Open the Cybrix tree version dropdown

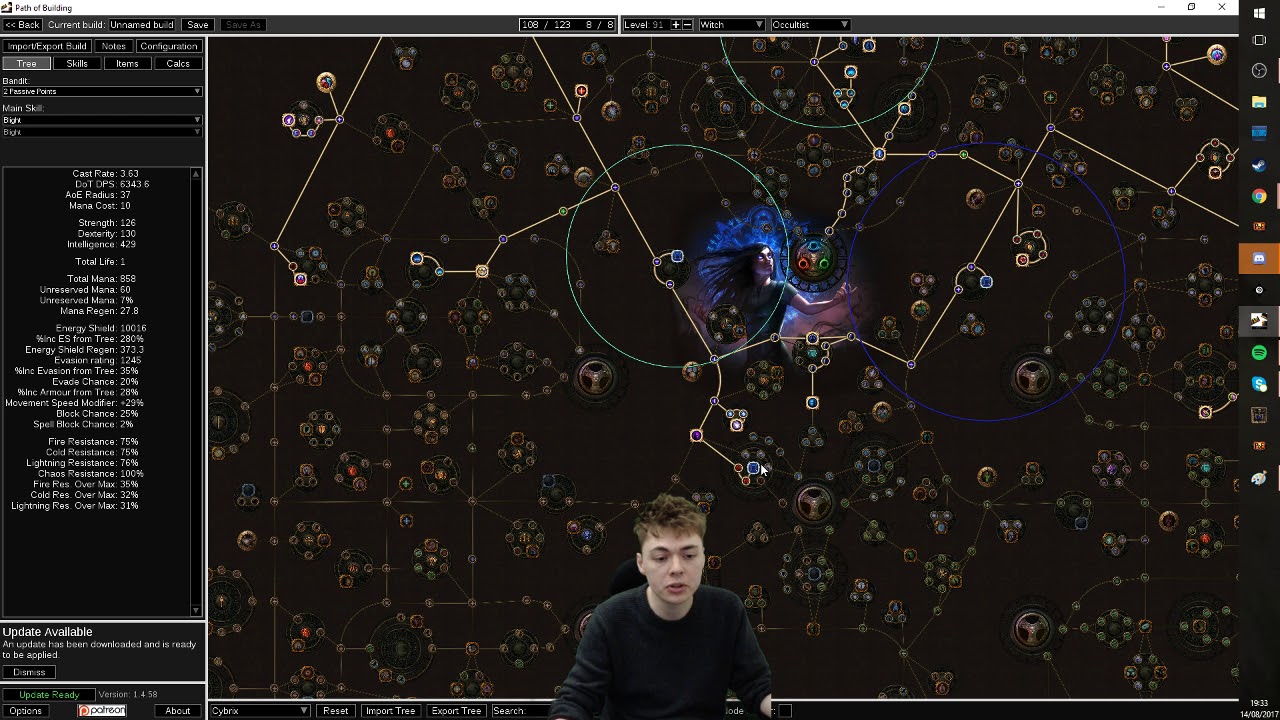(x=260, y=711)
